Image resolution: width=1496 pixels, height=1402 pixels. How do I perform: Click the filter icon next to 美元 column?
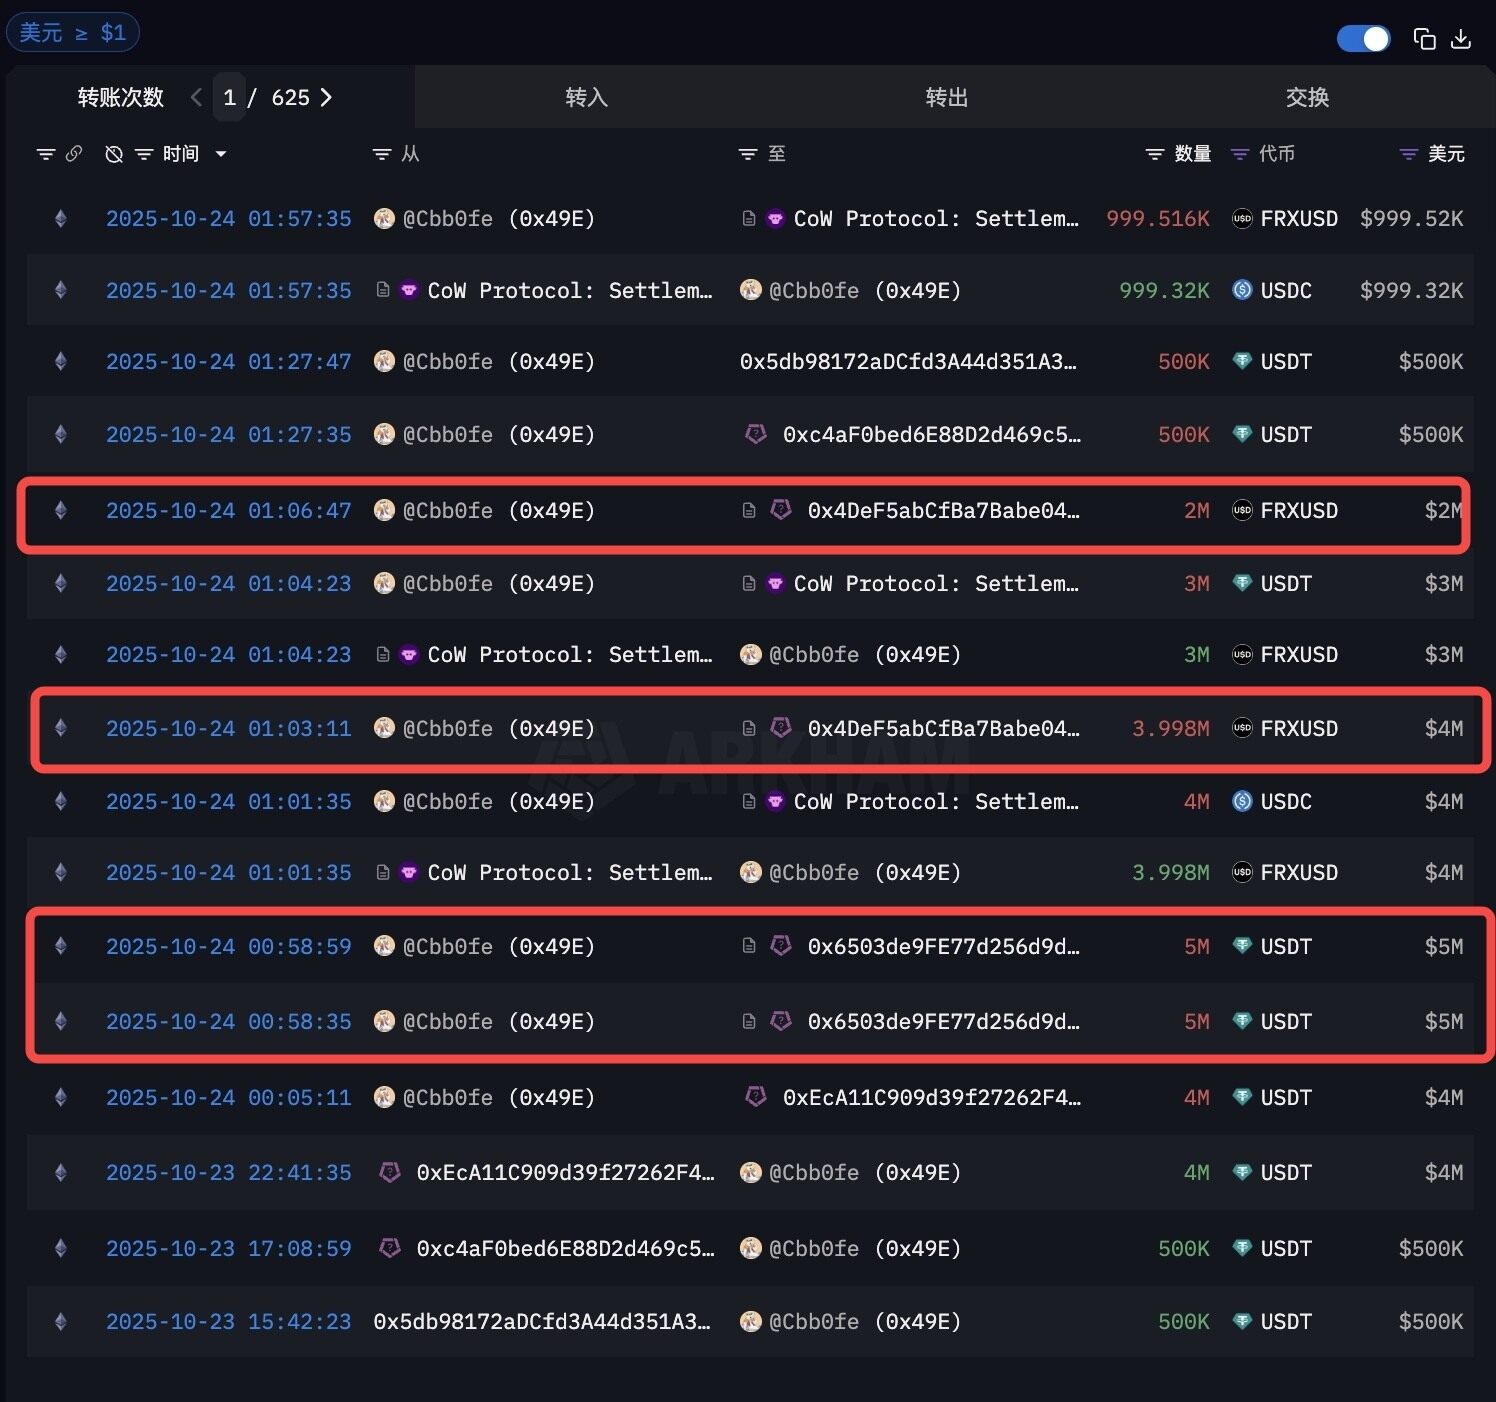point(1408,154)
